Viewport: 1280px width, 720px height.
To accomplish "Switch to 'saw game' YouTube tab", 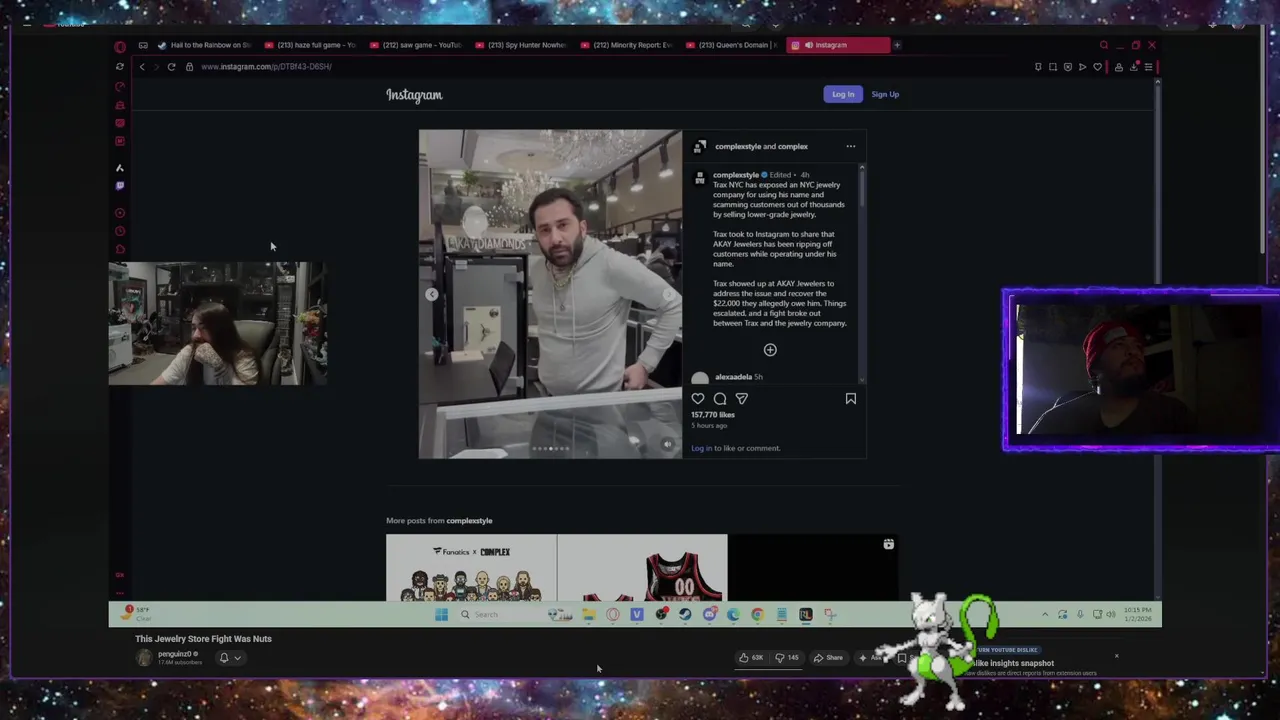I will (x=417, y=45).
